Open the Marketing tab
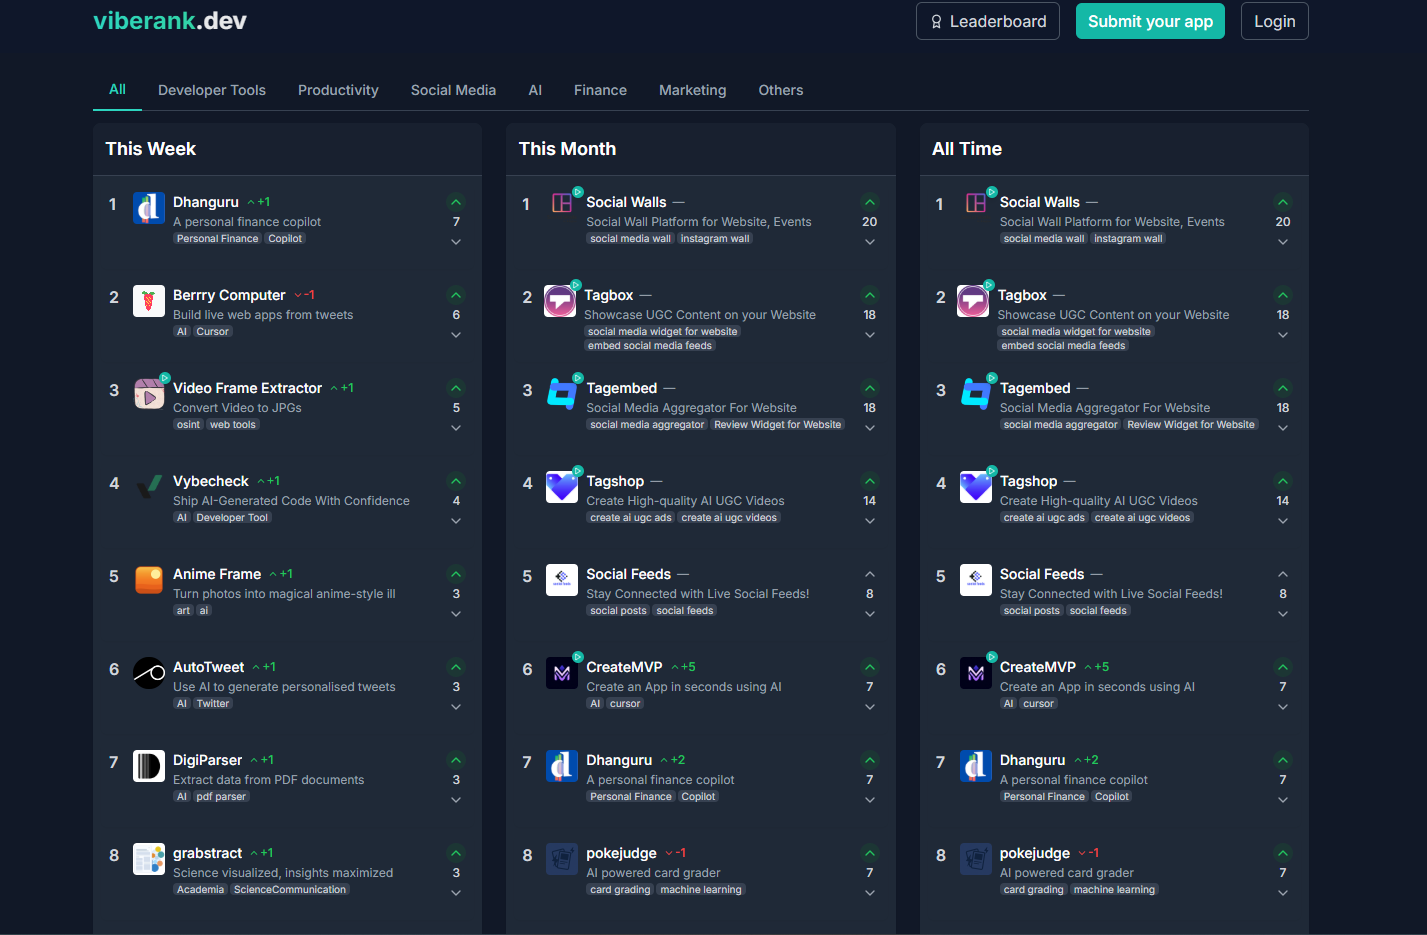1427x935 pixels. pyautogui.click(x=692, y=90)
